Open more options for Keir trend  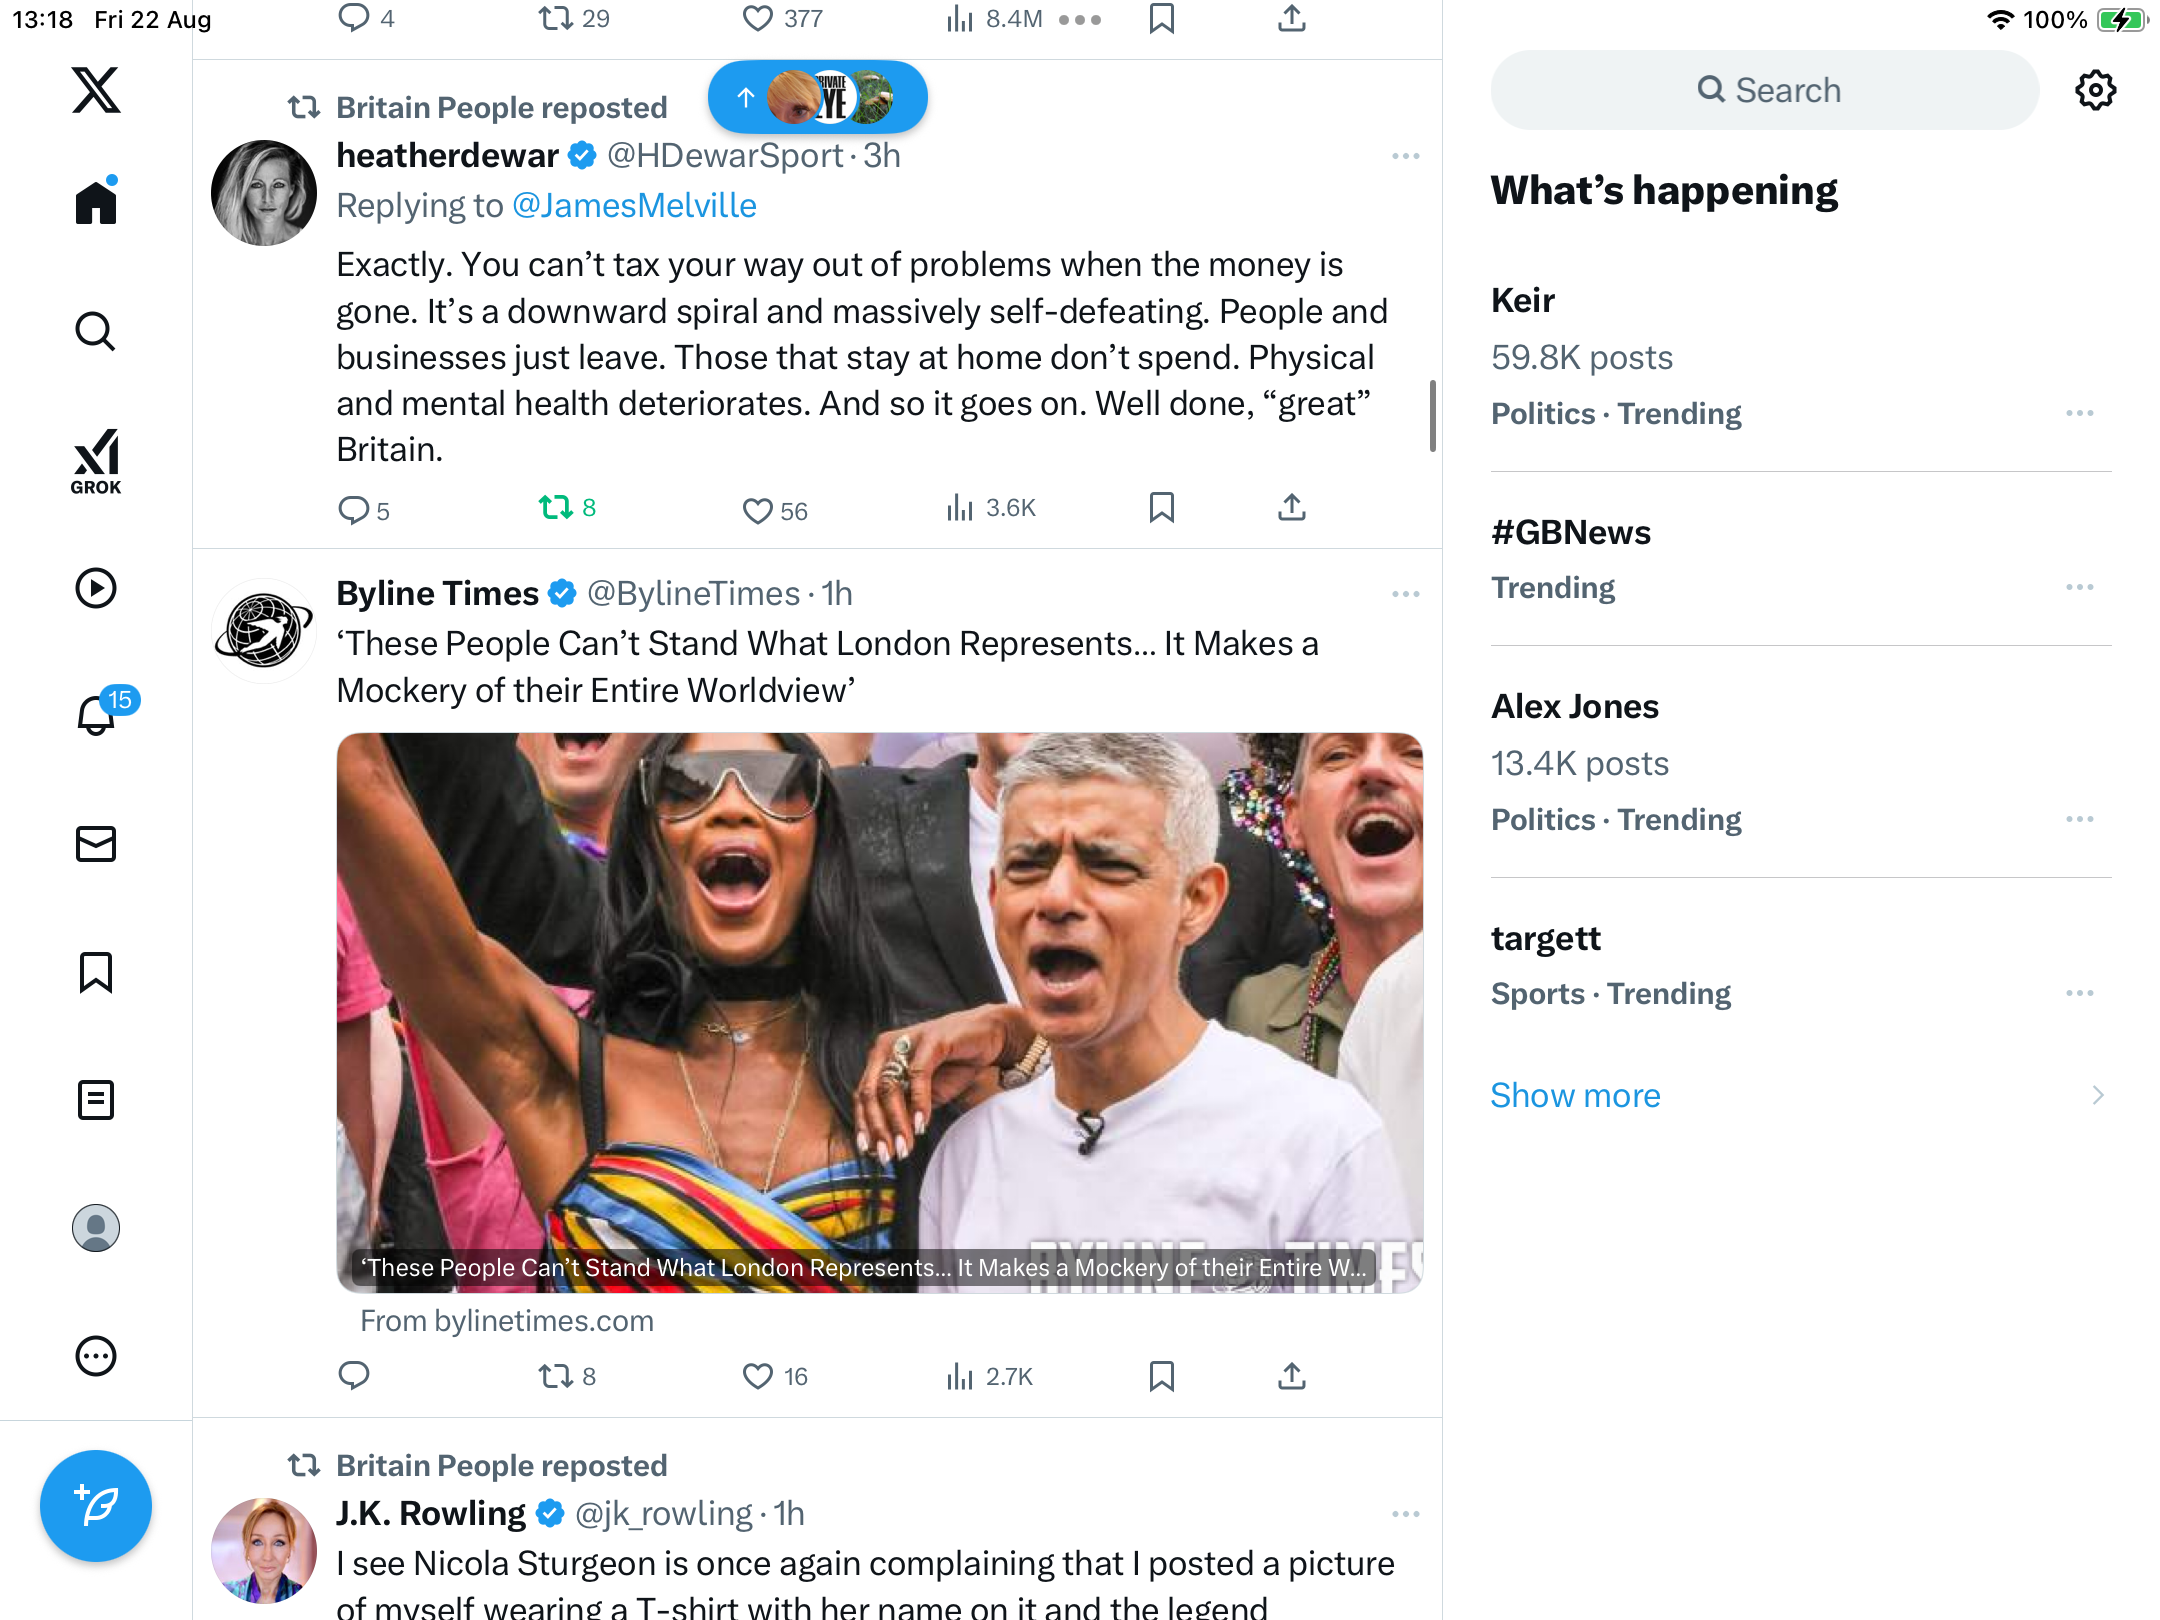2079,413
